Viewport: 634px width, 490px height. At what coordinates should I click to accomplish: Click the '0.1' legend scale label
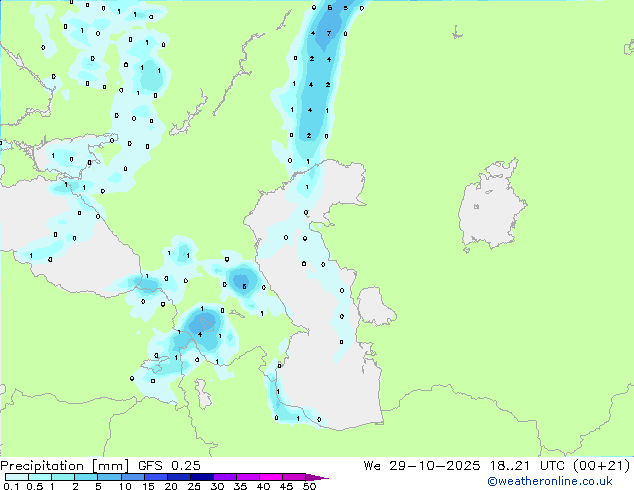11,486
